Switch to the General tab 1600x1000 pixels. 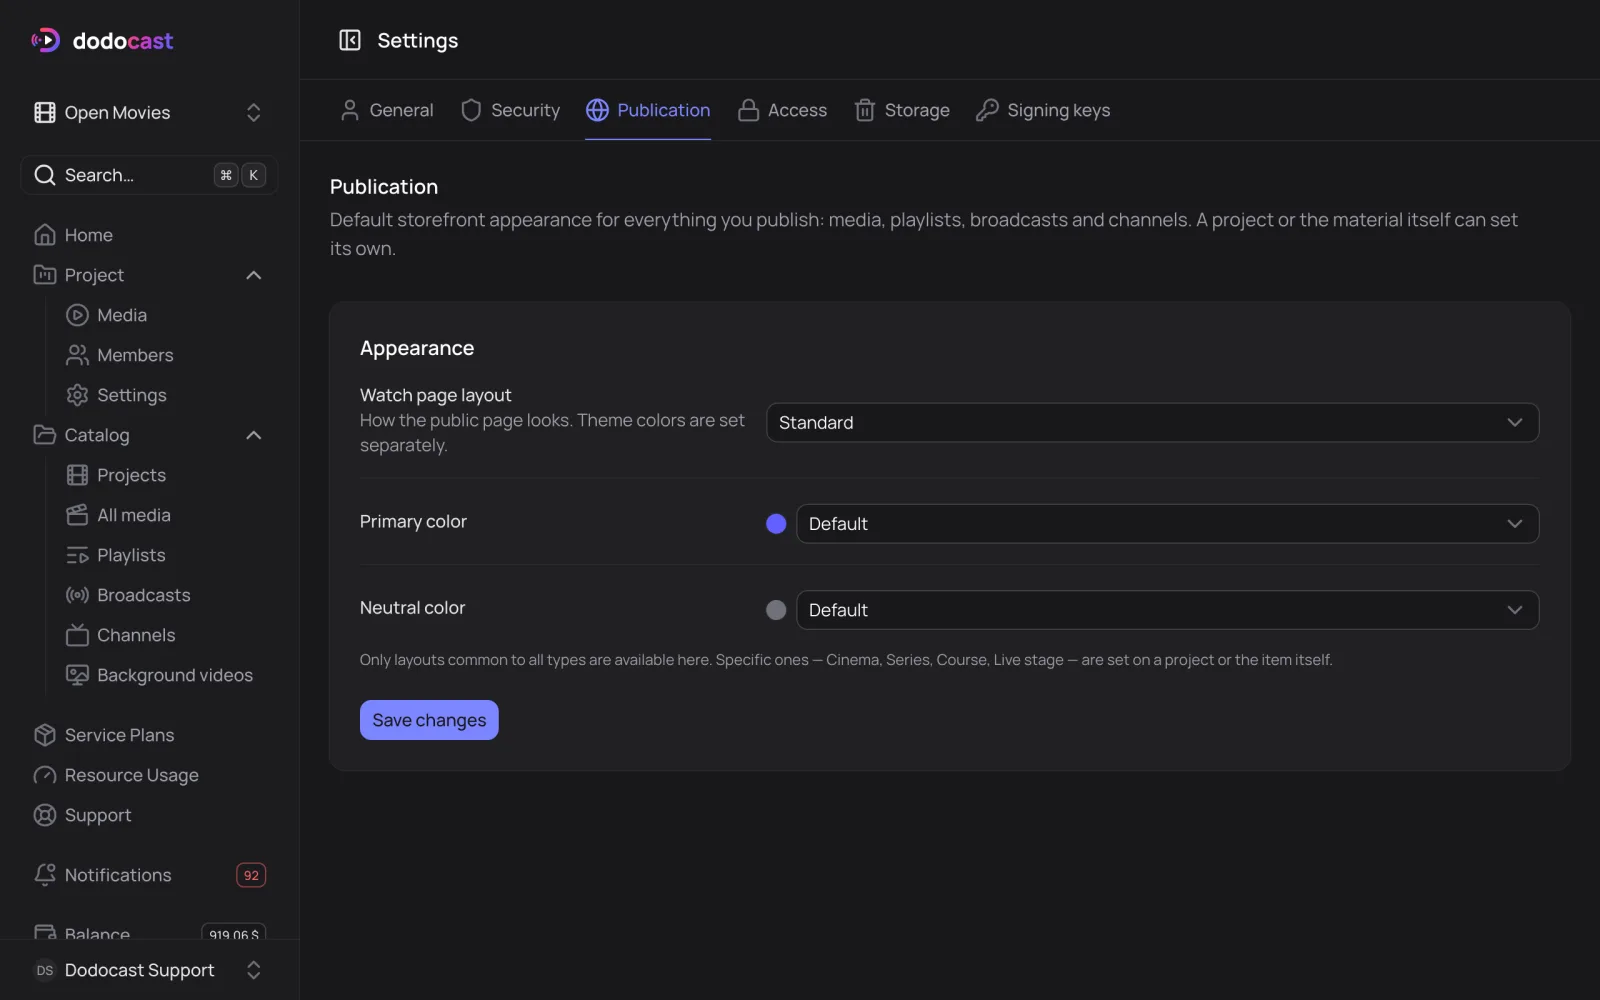pos(387,110)
